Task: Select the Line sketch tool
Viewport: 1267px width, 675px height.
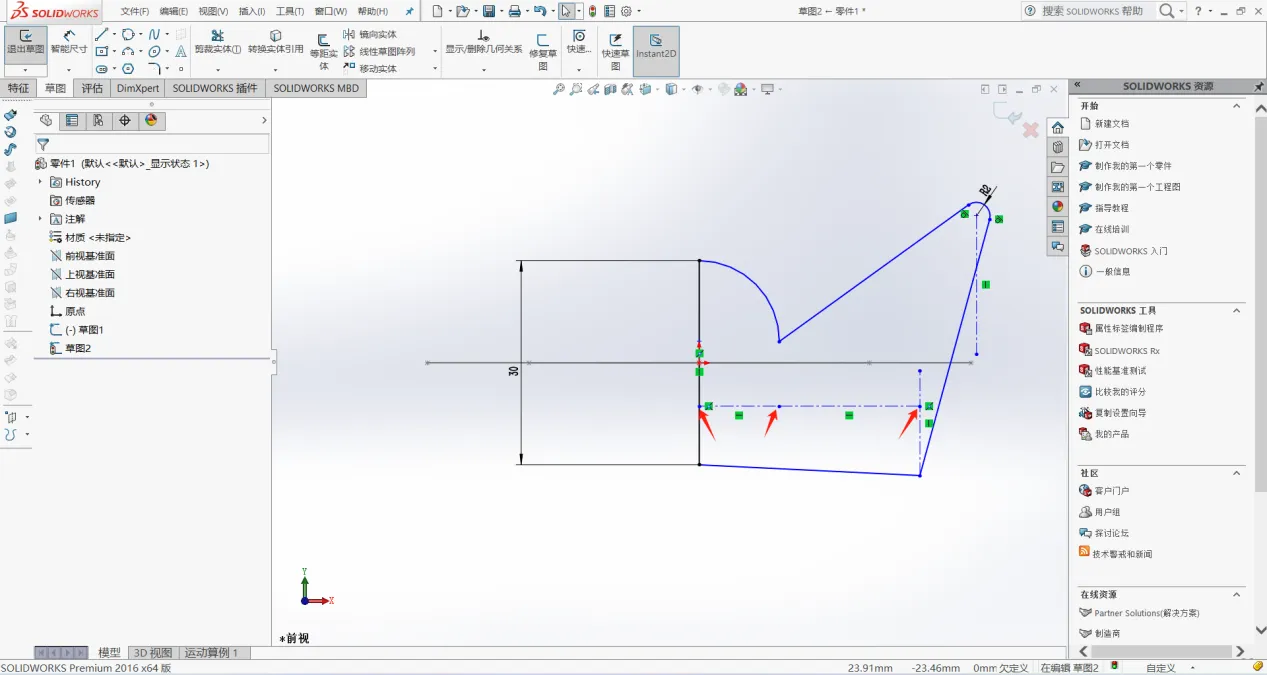Action: [101, 34]
